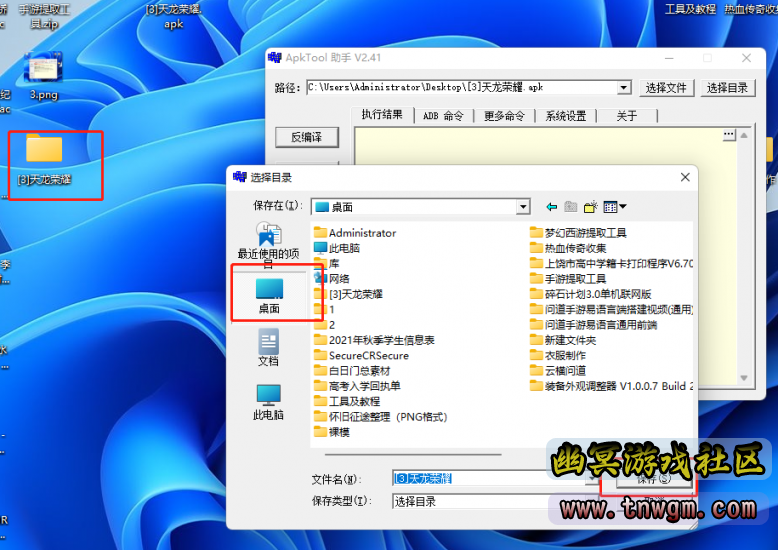The width and height of the screenshot is (778, 550).
Task: Select 手游提取工具.zip on the desktop
Action: coord(44,16)
